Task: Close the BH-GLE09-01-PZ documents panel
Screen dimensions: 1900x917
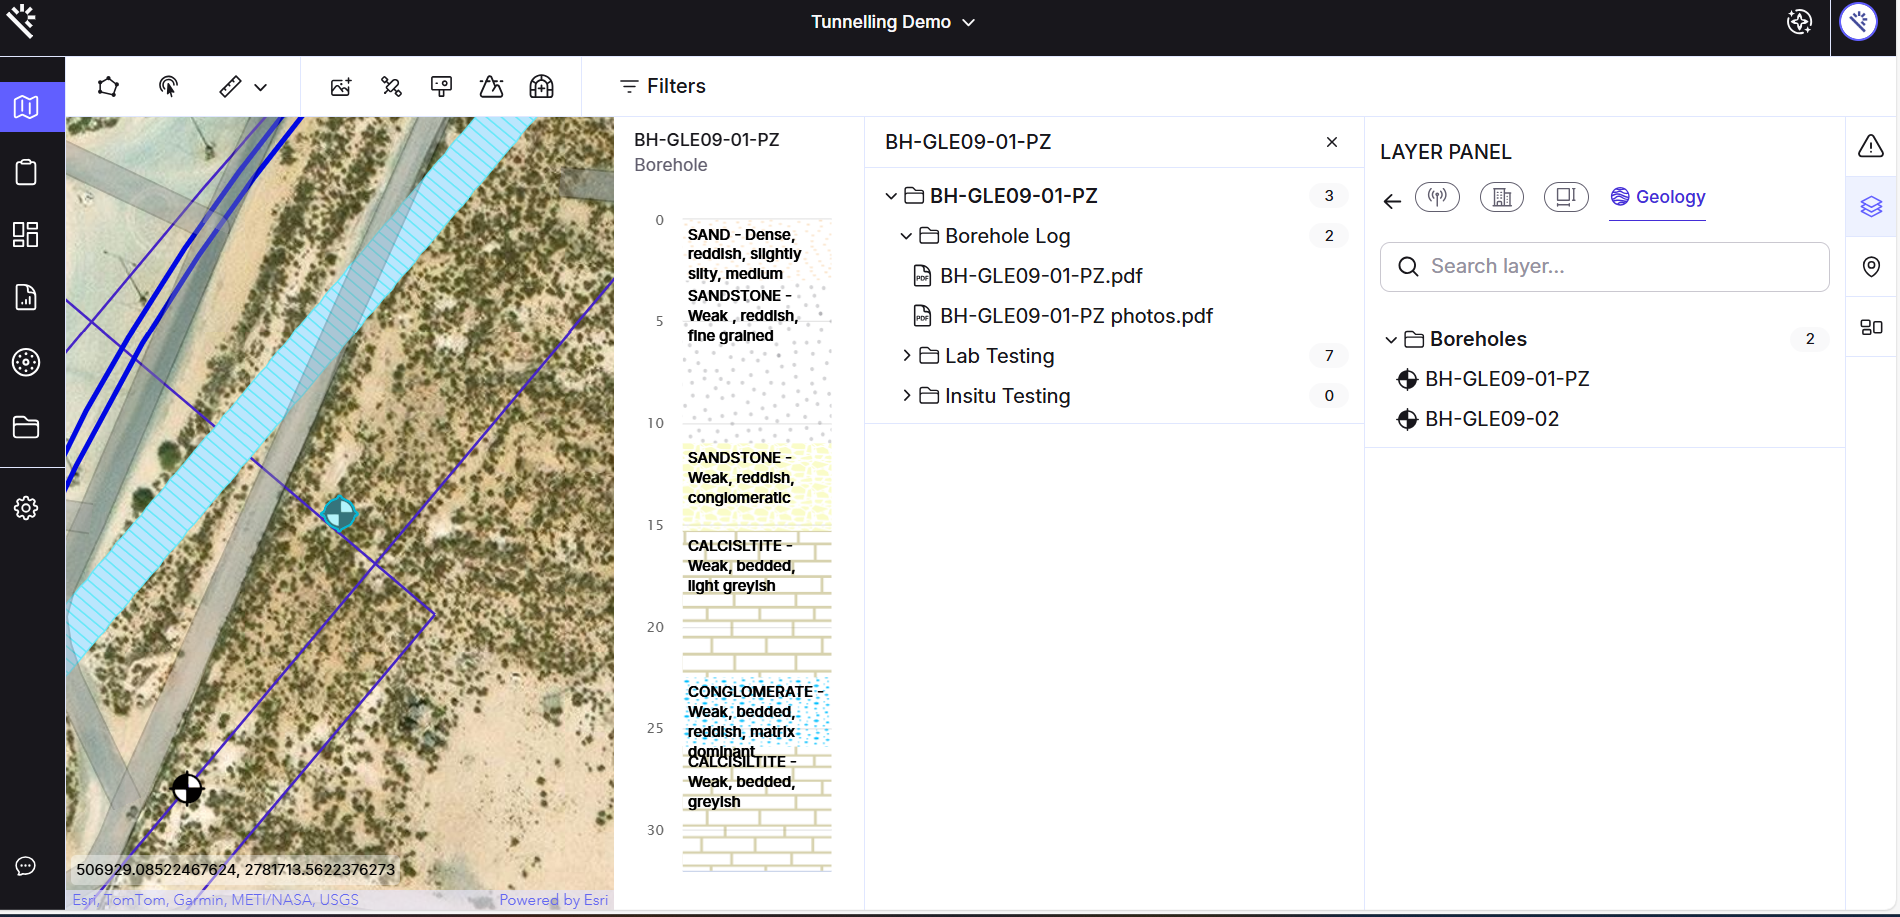Action: (x=1331, y=142)
